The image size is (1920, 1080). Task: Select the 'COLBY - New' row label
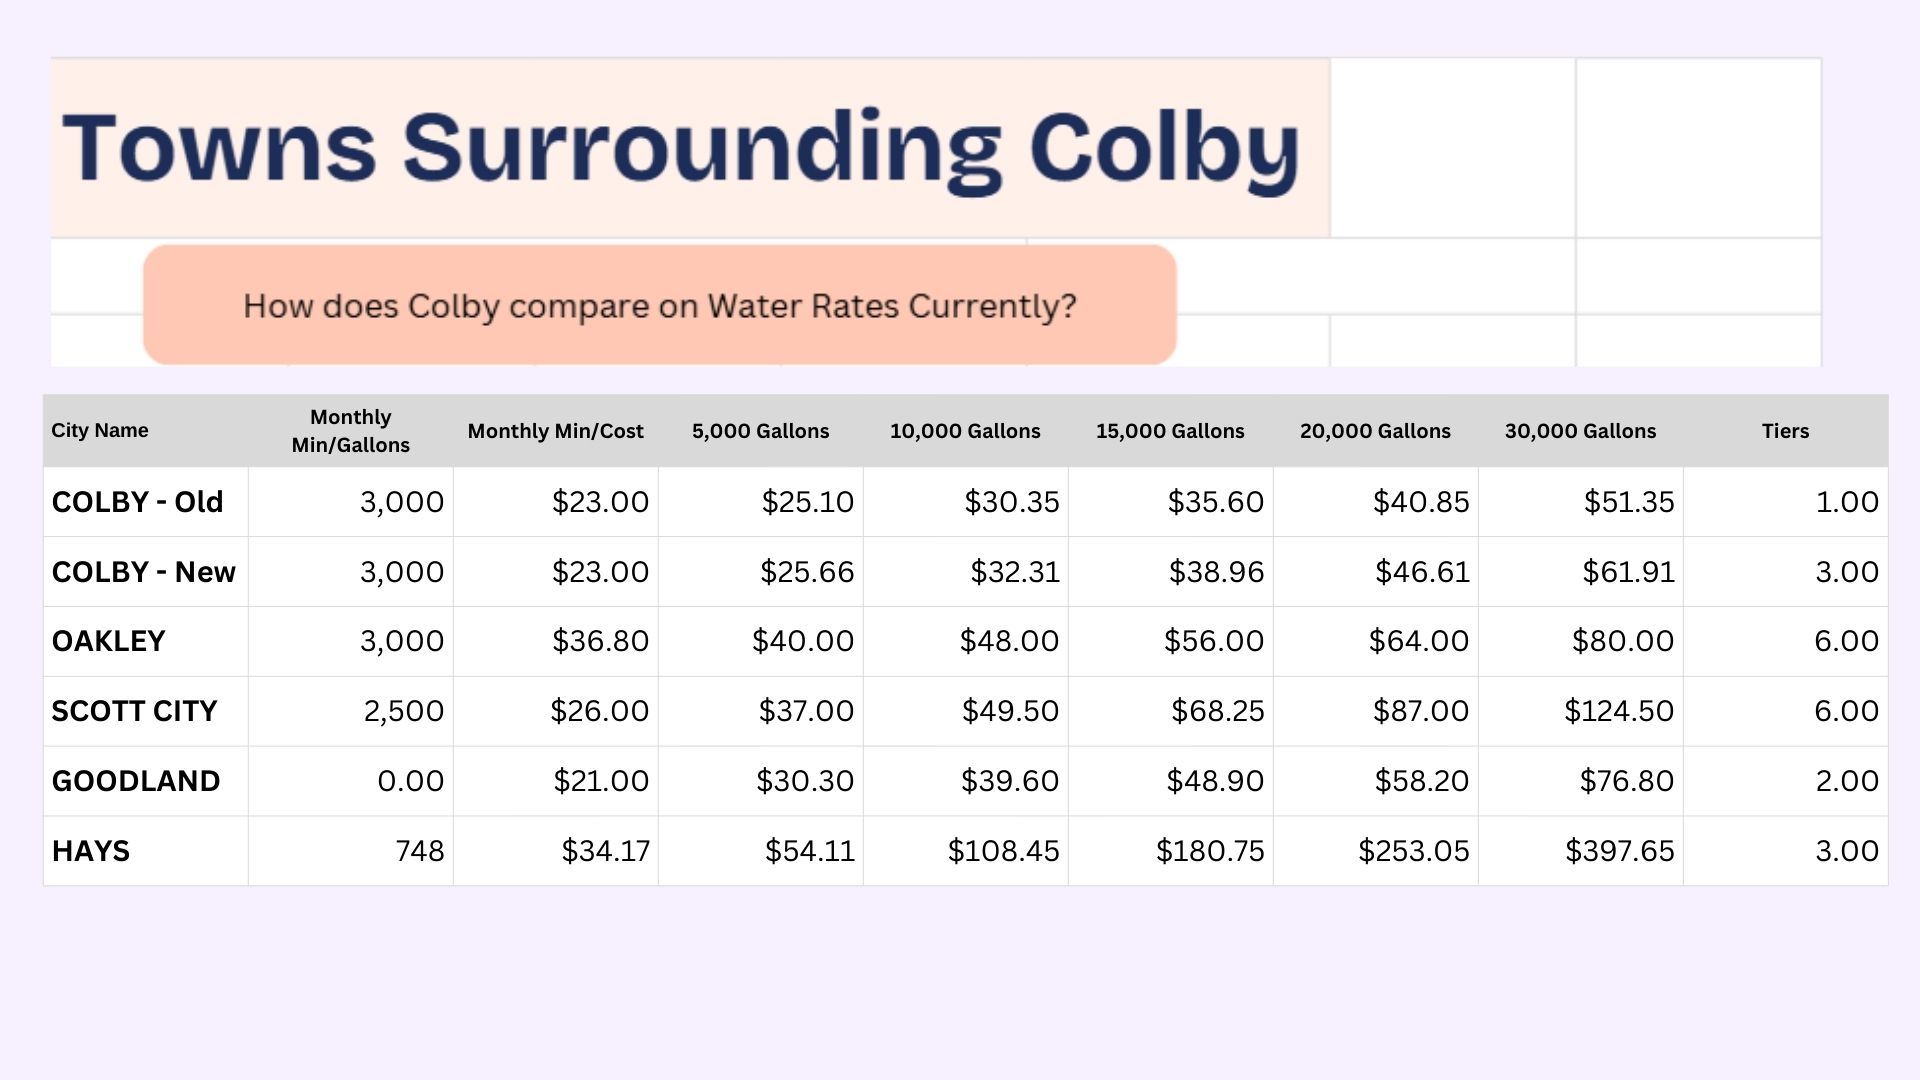click(144, 572)
